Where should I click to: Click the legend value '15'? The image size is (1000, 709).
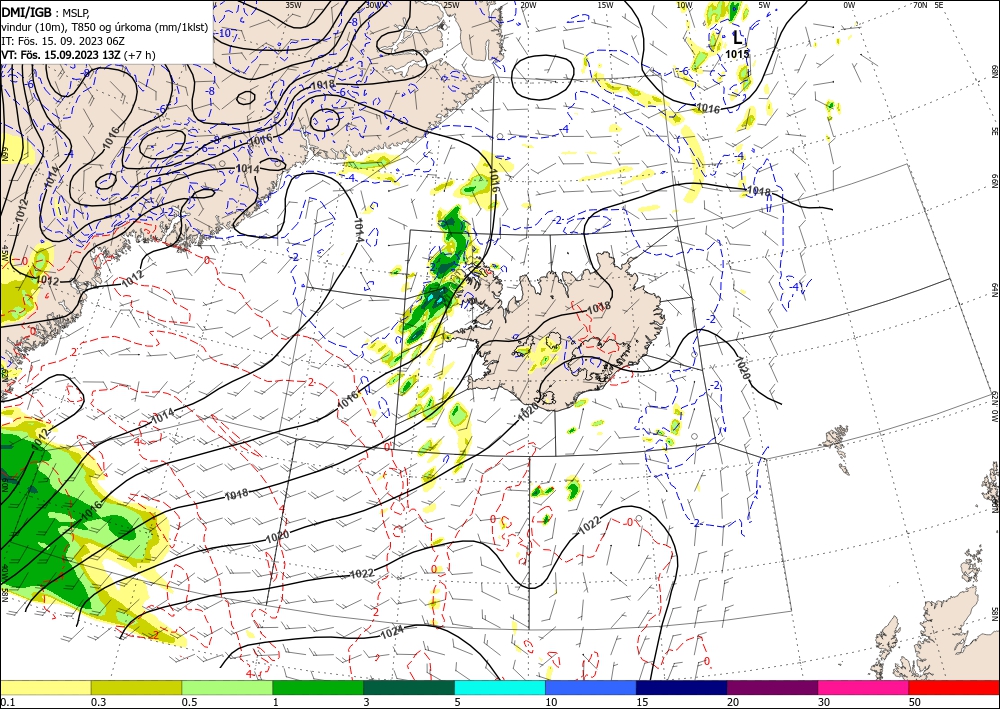click(x=642, y=702)
